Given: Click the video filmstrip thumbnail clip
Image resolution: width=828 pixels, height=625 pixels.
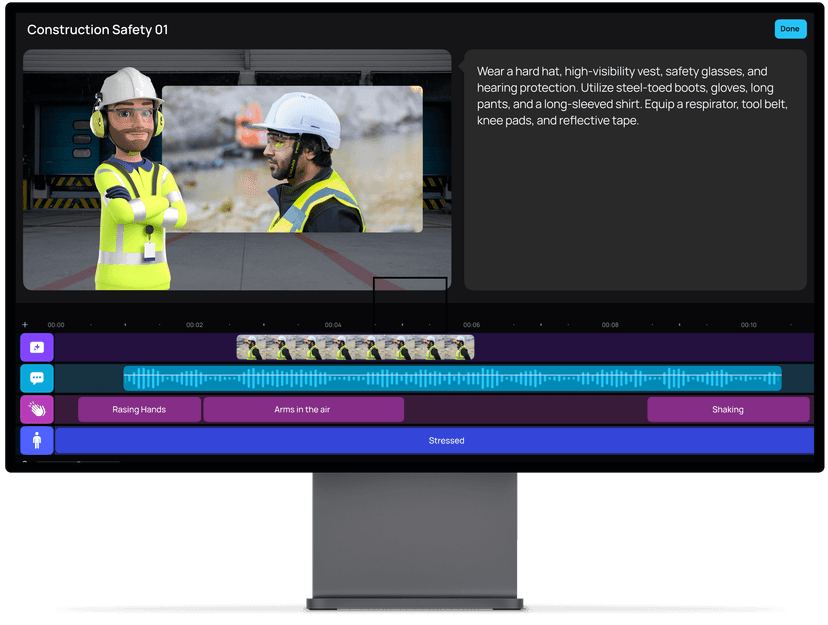Looking at the screenshot, I should (x=354, y=347).
